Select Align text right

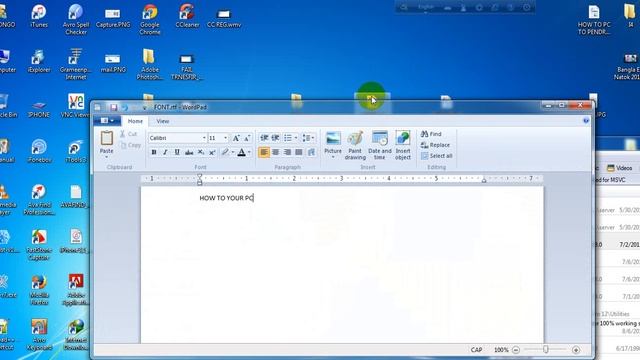(287, 152)
